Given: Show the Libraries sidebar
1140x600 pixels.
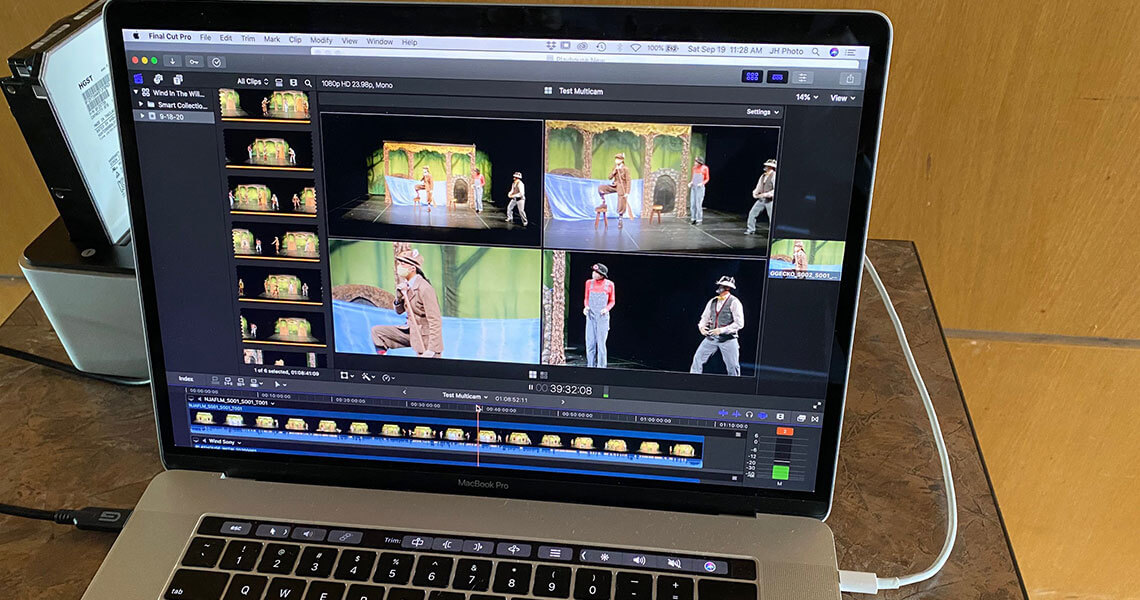Looking at the screenshot, I should [x=138, y=79].
